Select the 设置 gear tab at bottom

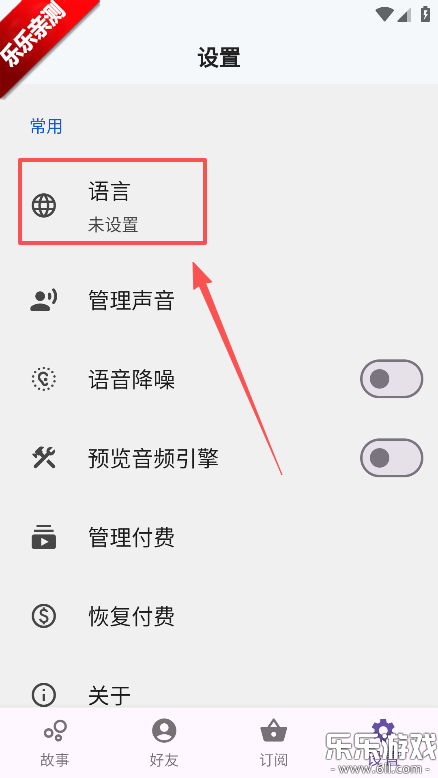click(x=383, y=743)
